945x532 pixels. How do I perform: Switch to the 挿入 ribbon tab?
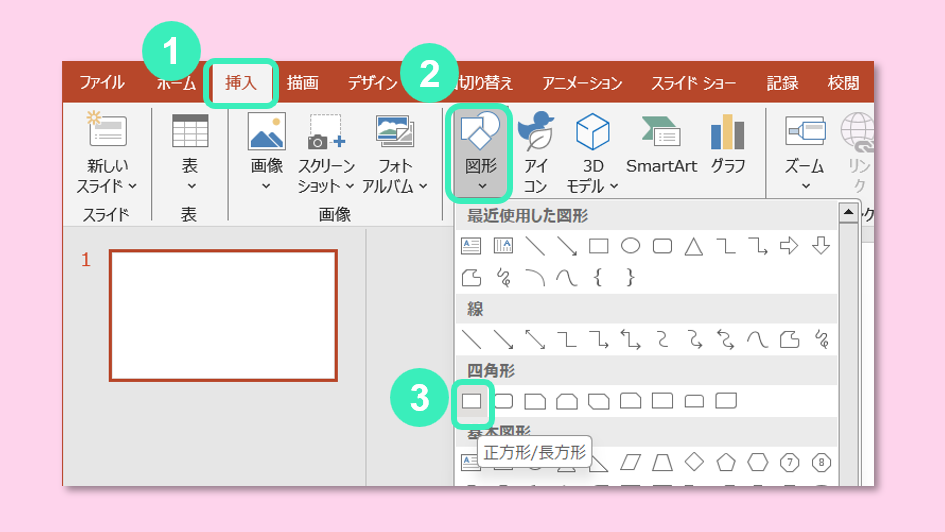point(241,83)
